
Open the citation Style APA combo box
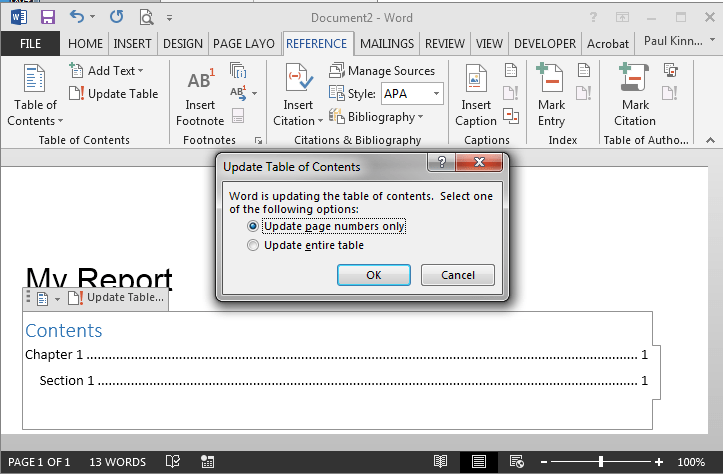[412, 94]
